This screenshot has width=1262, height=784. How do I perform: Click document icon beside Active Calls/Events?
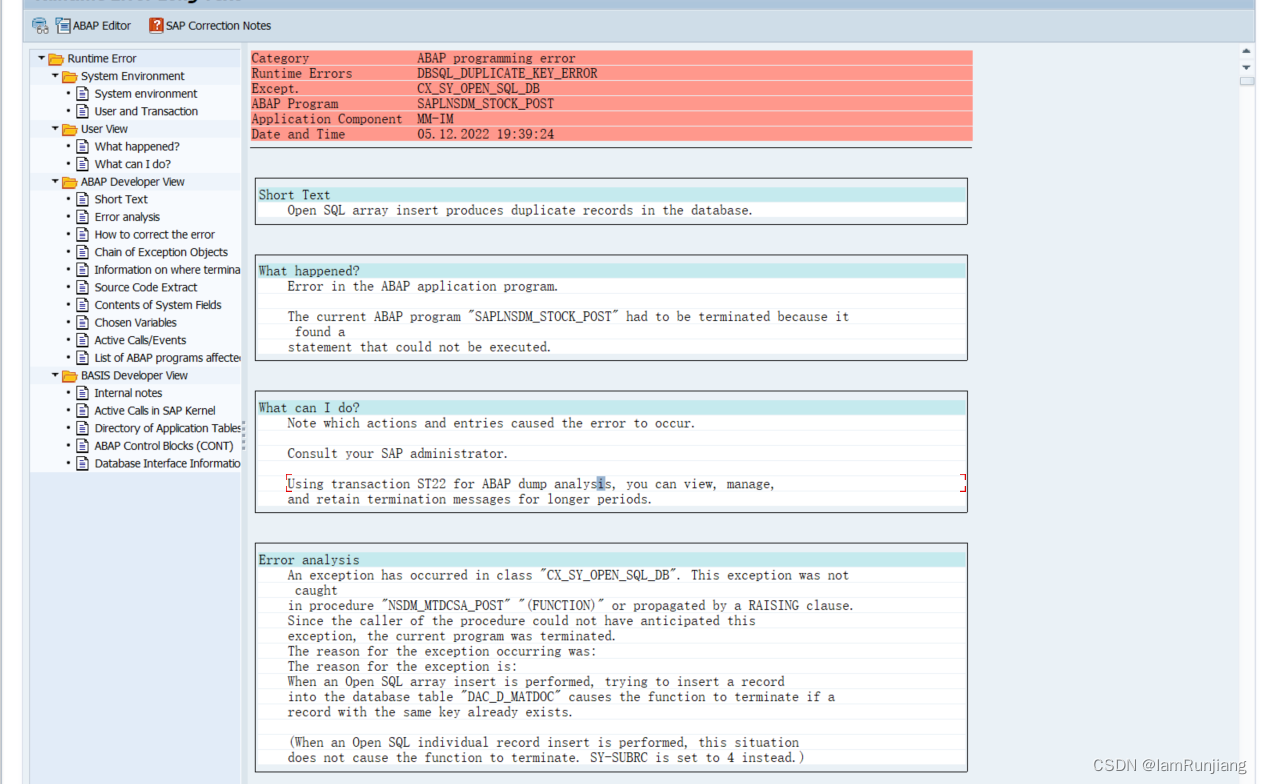pos(83,340)
